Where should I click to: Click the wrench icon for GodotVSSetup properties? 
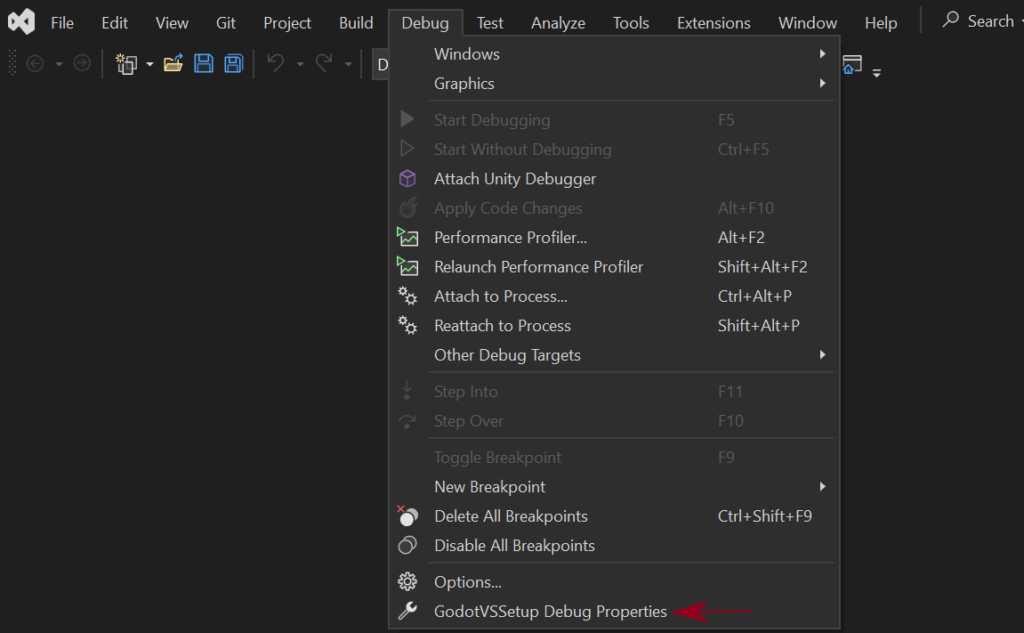tap(407, 611)
